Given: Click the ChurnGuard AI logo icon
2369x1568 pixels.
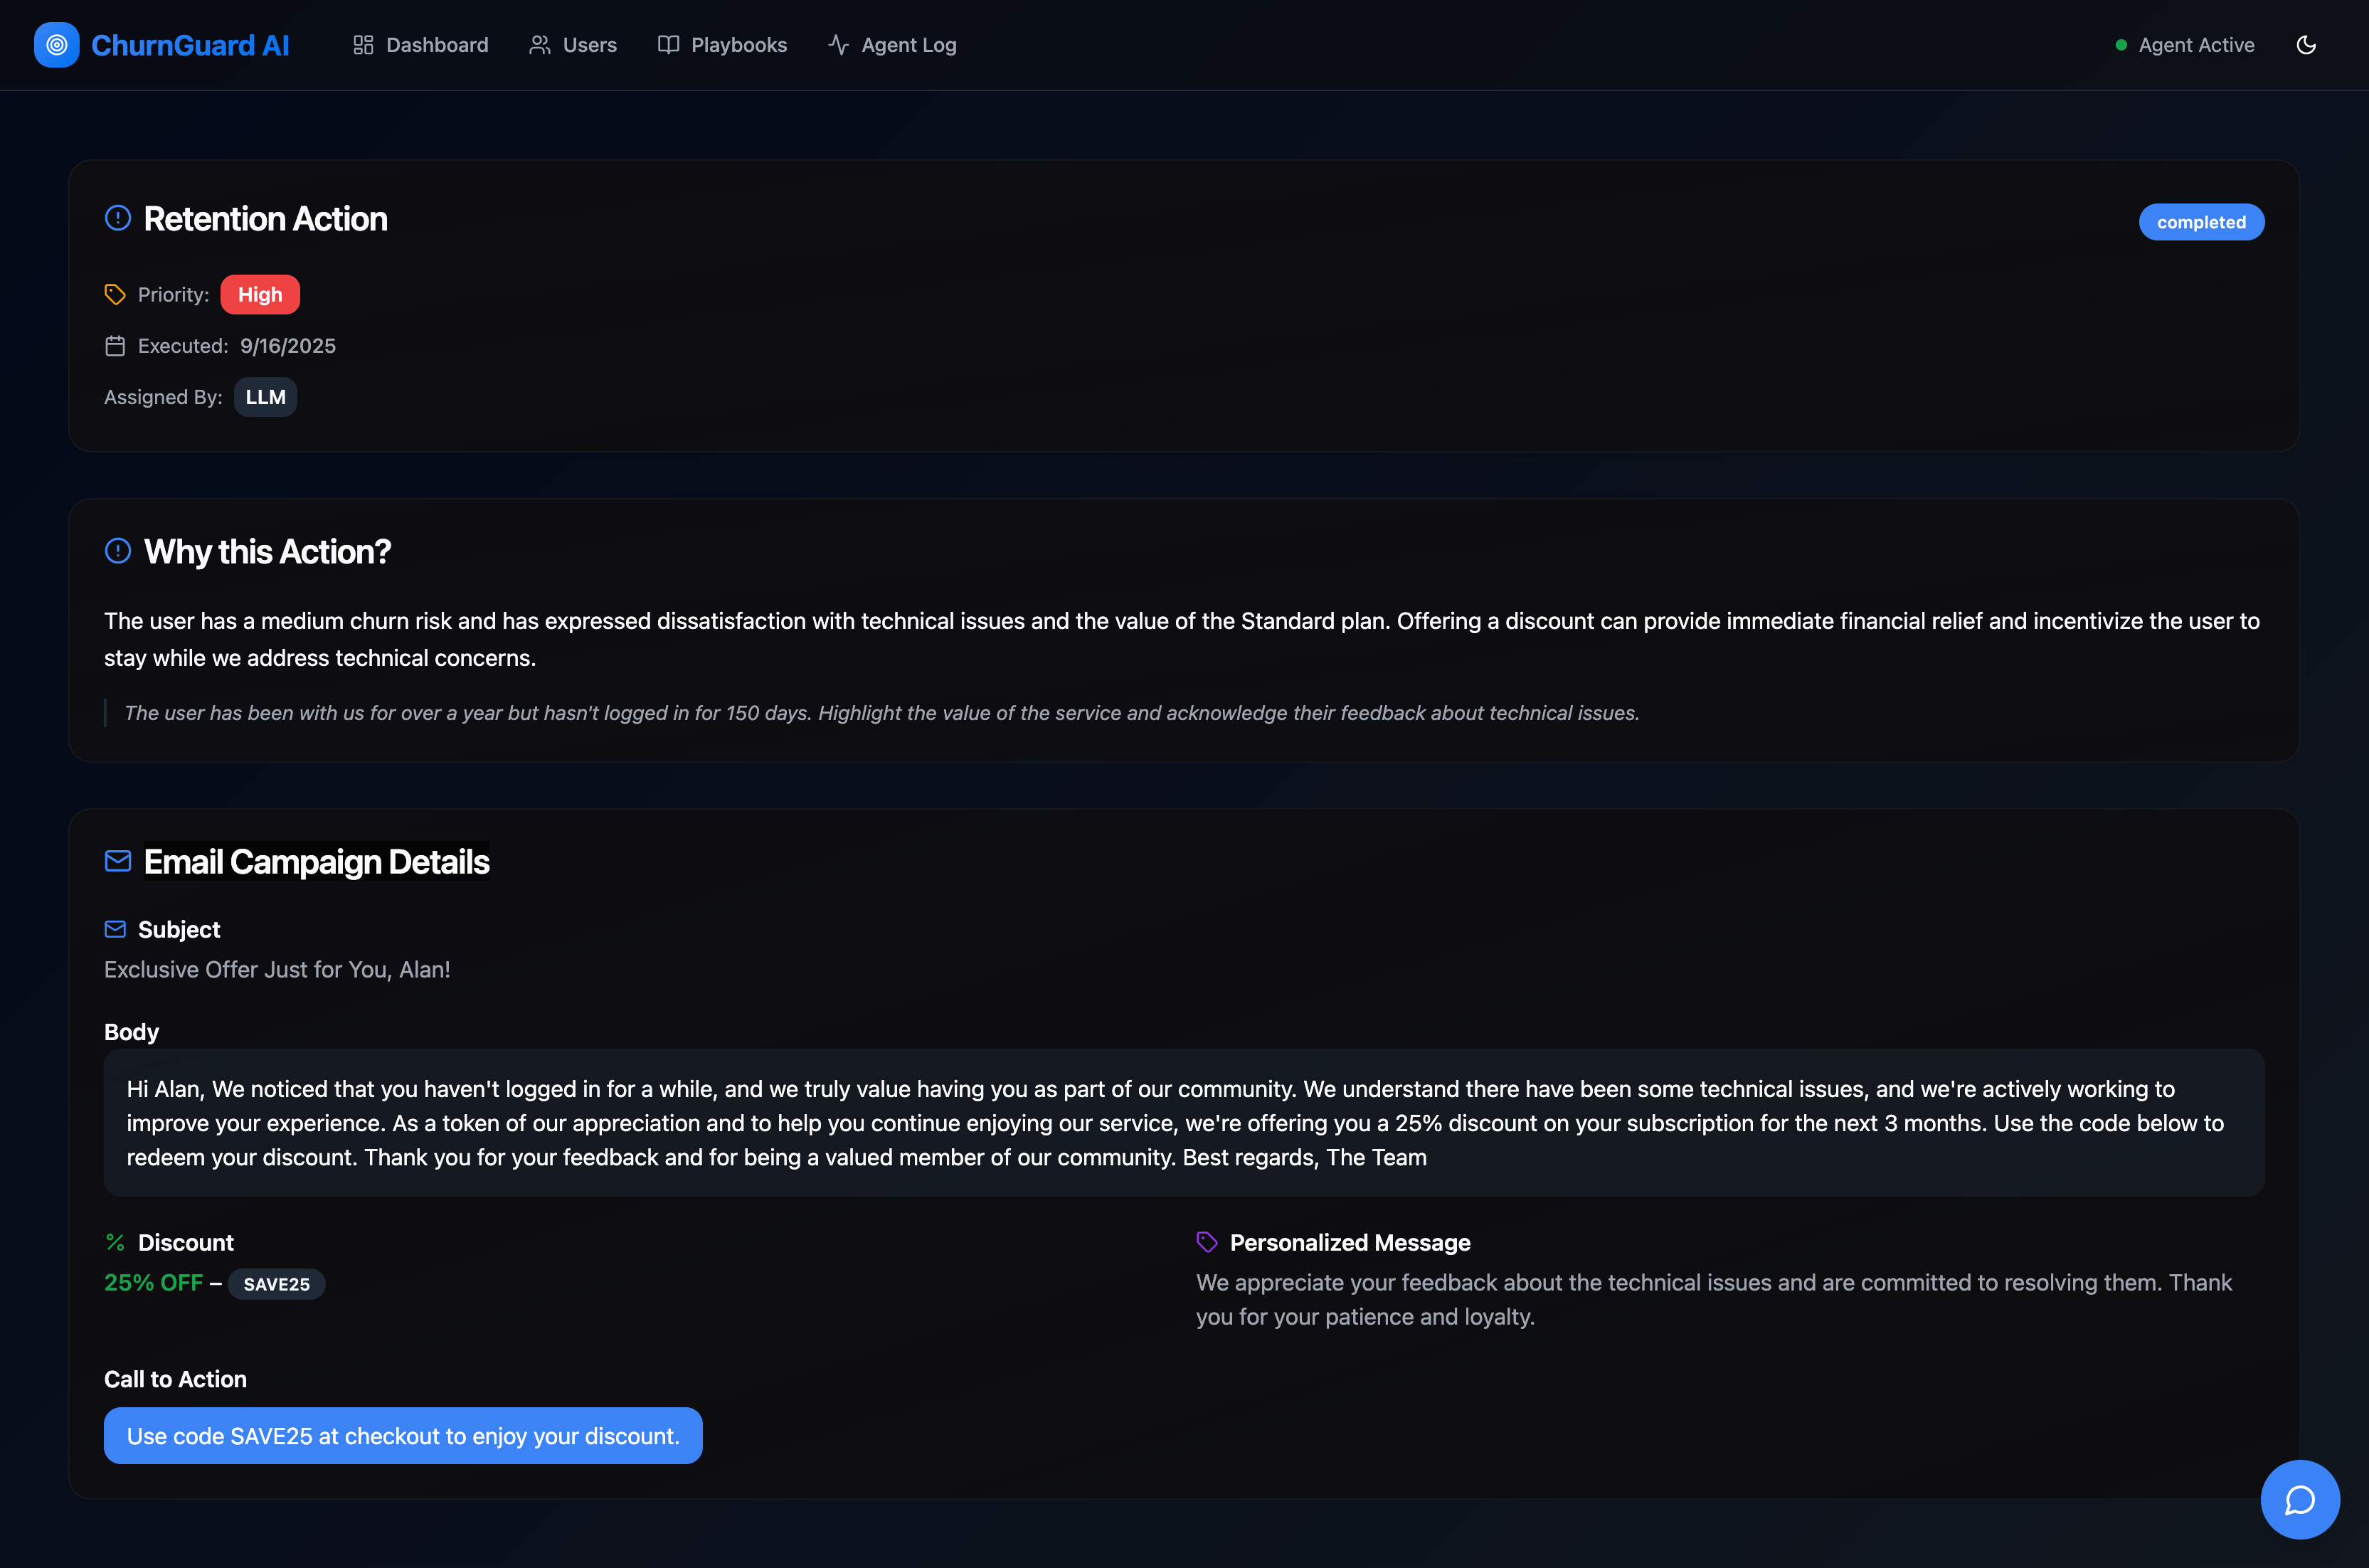Looking at the screenshot, I should (x=57, y=45).
